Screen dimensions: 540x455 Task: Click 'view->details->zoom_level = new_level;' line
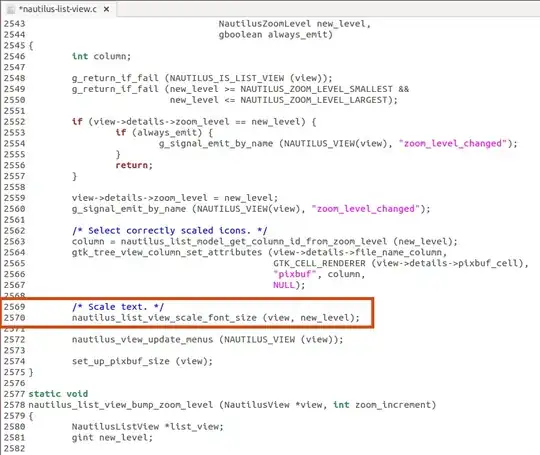tap(175, 198)
